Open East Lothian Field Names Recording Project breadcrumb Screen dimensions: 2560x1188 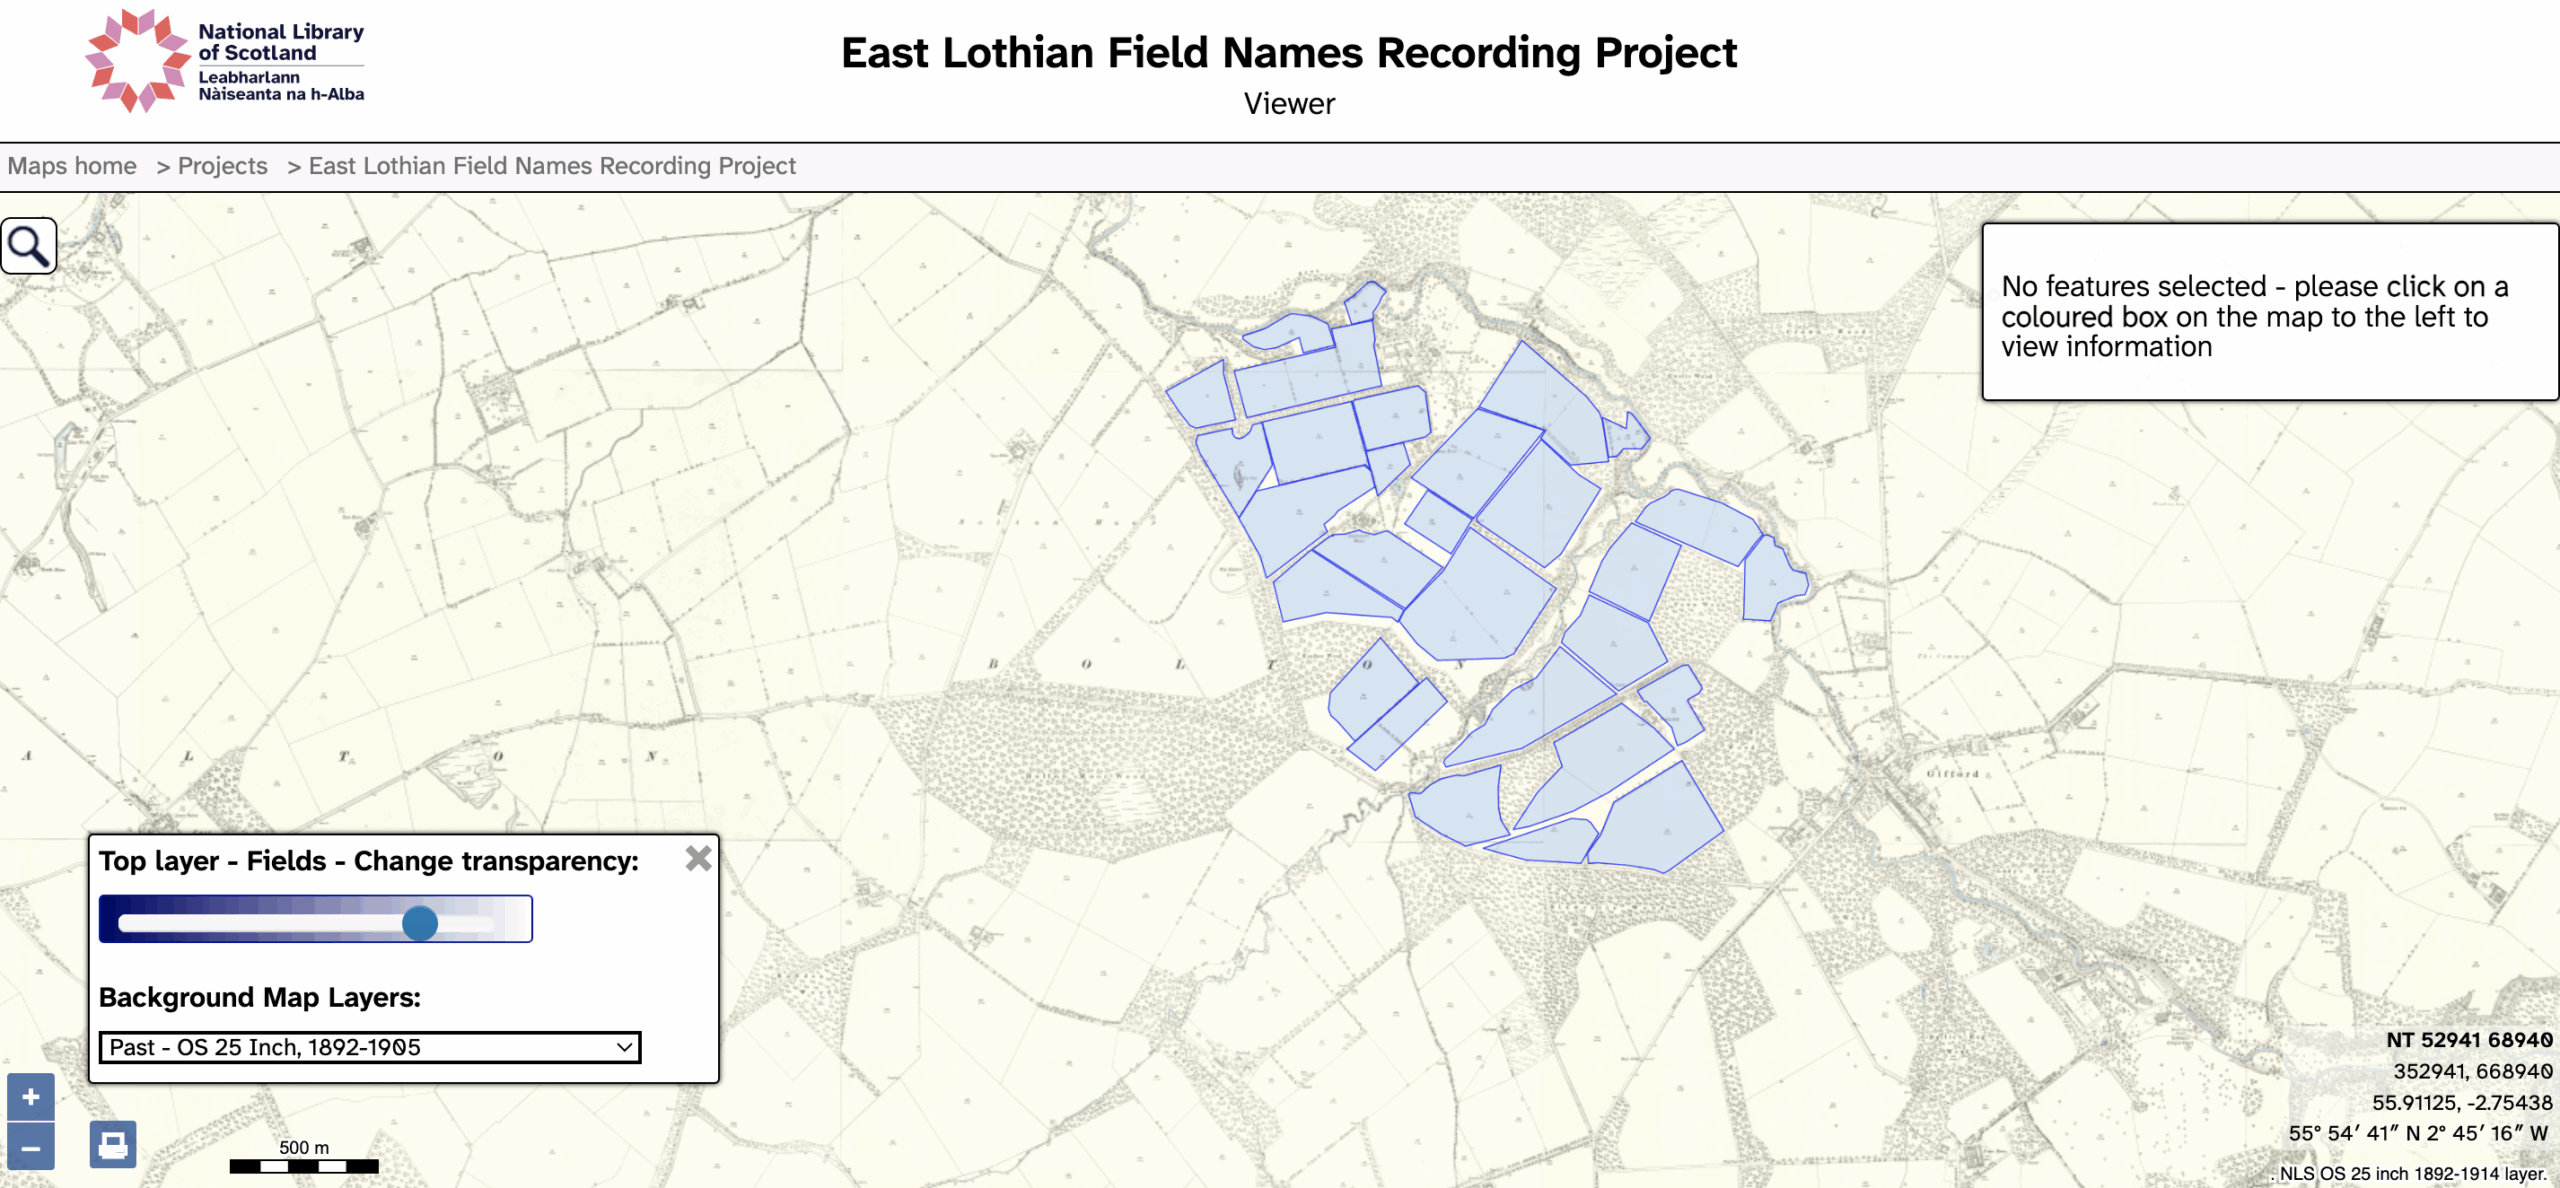[x=552, y=166]
